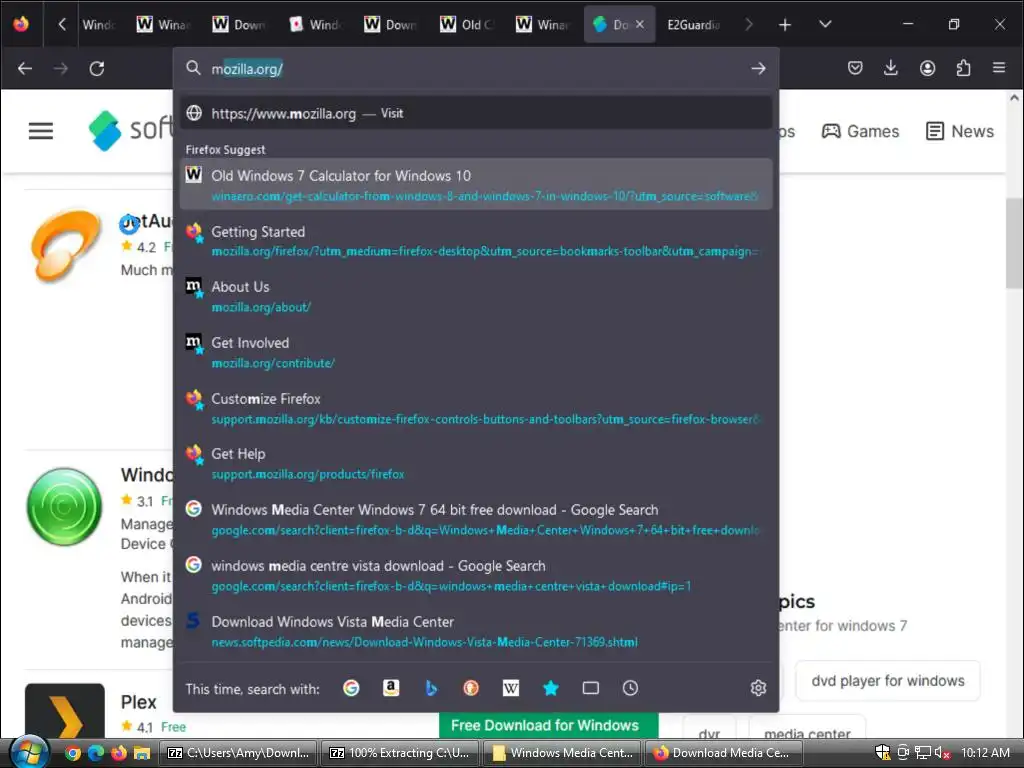Click dvd player for windows topic
Image resolution: width=1024 pixels, height=768 pixels.
point(888,680)
